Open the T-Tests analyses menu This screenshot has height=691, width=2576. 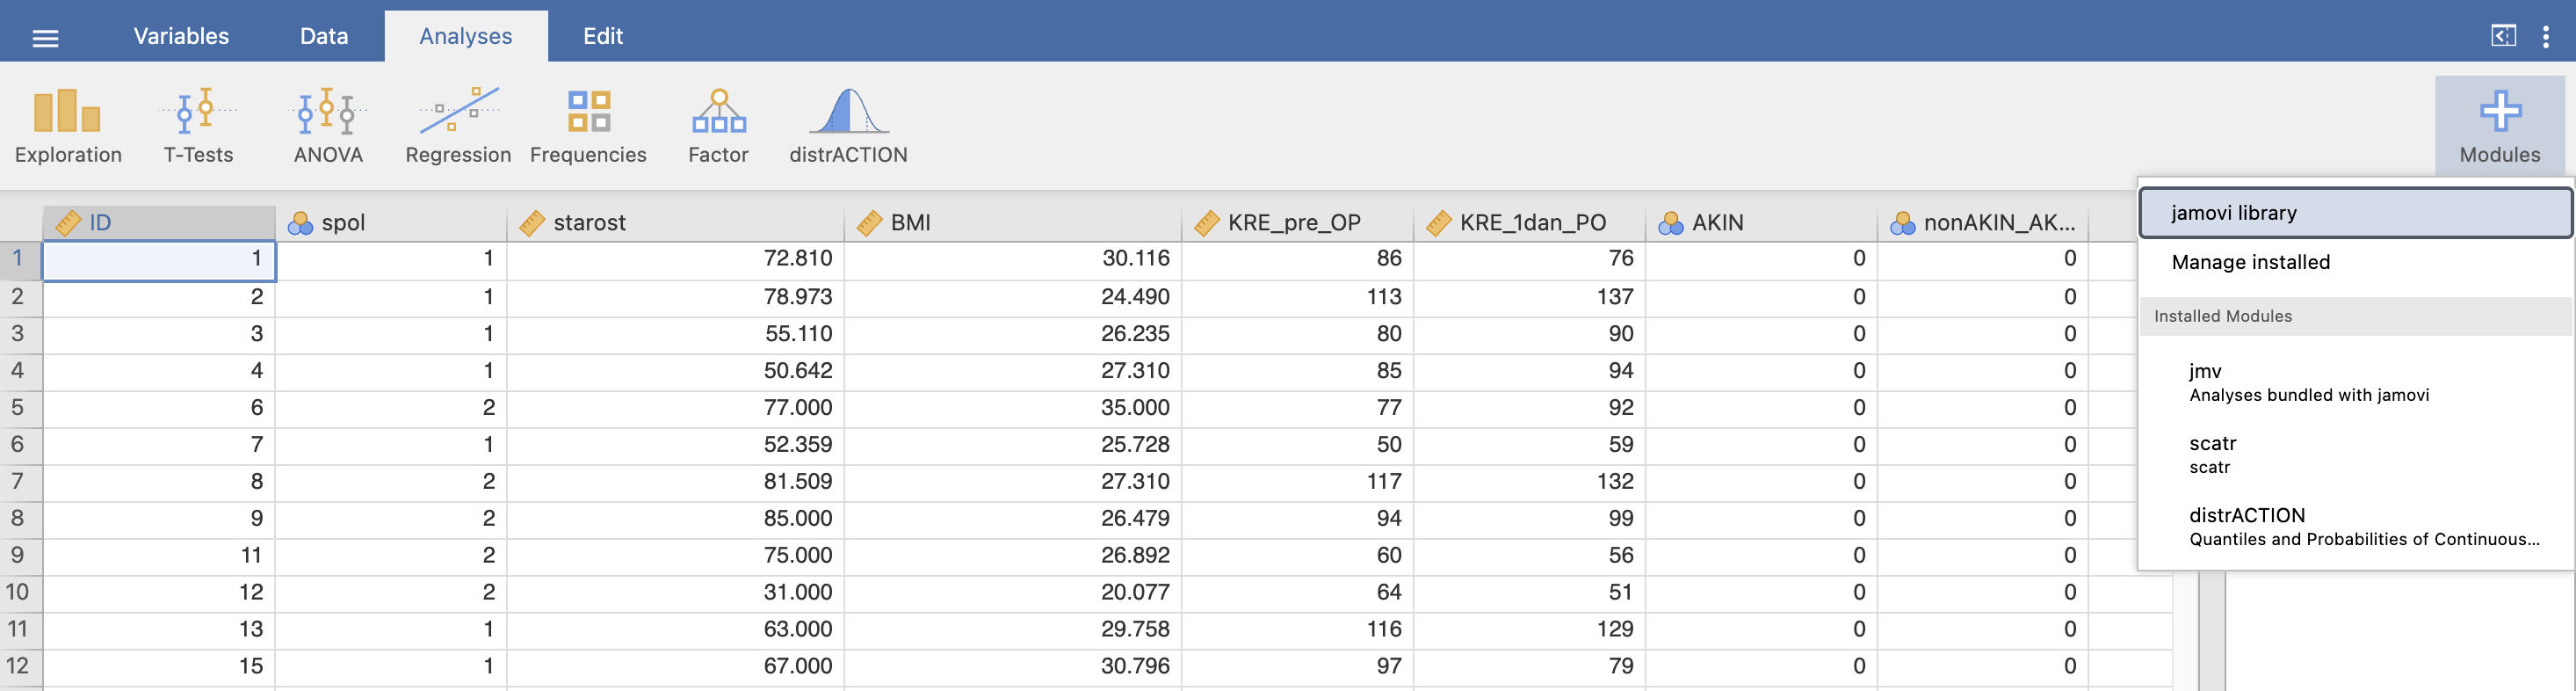[x=198, y=126]
